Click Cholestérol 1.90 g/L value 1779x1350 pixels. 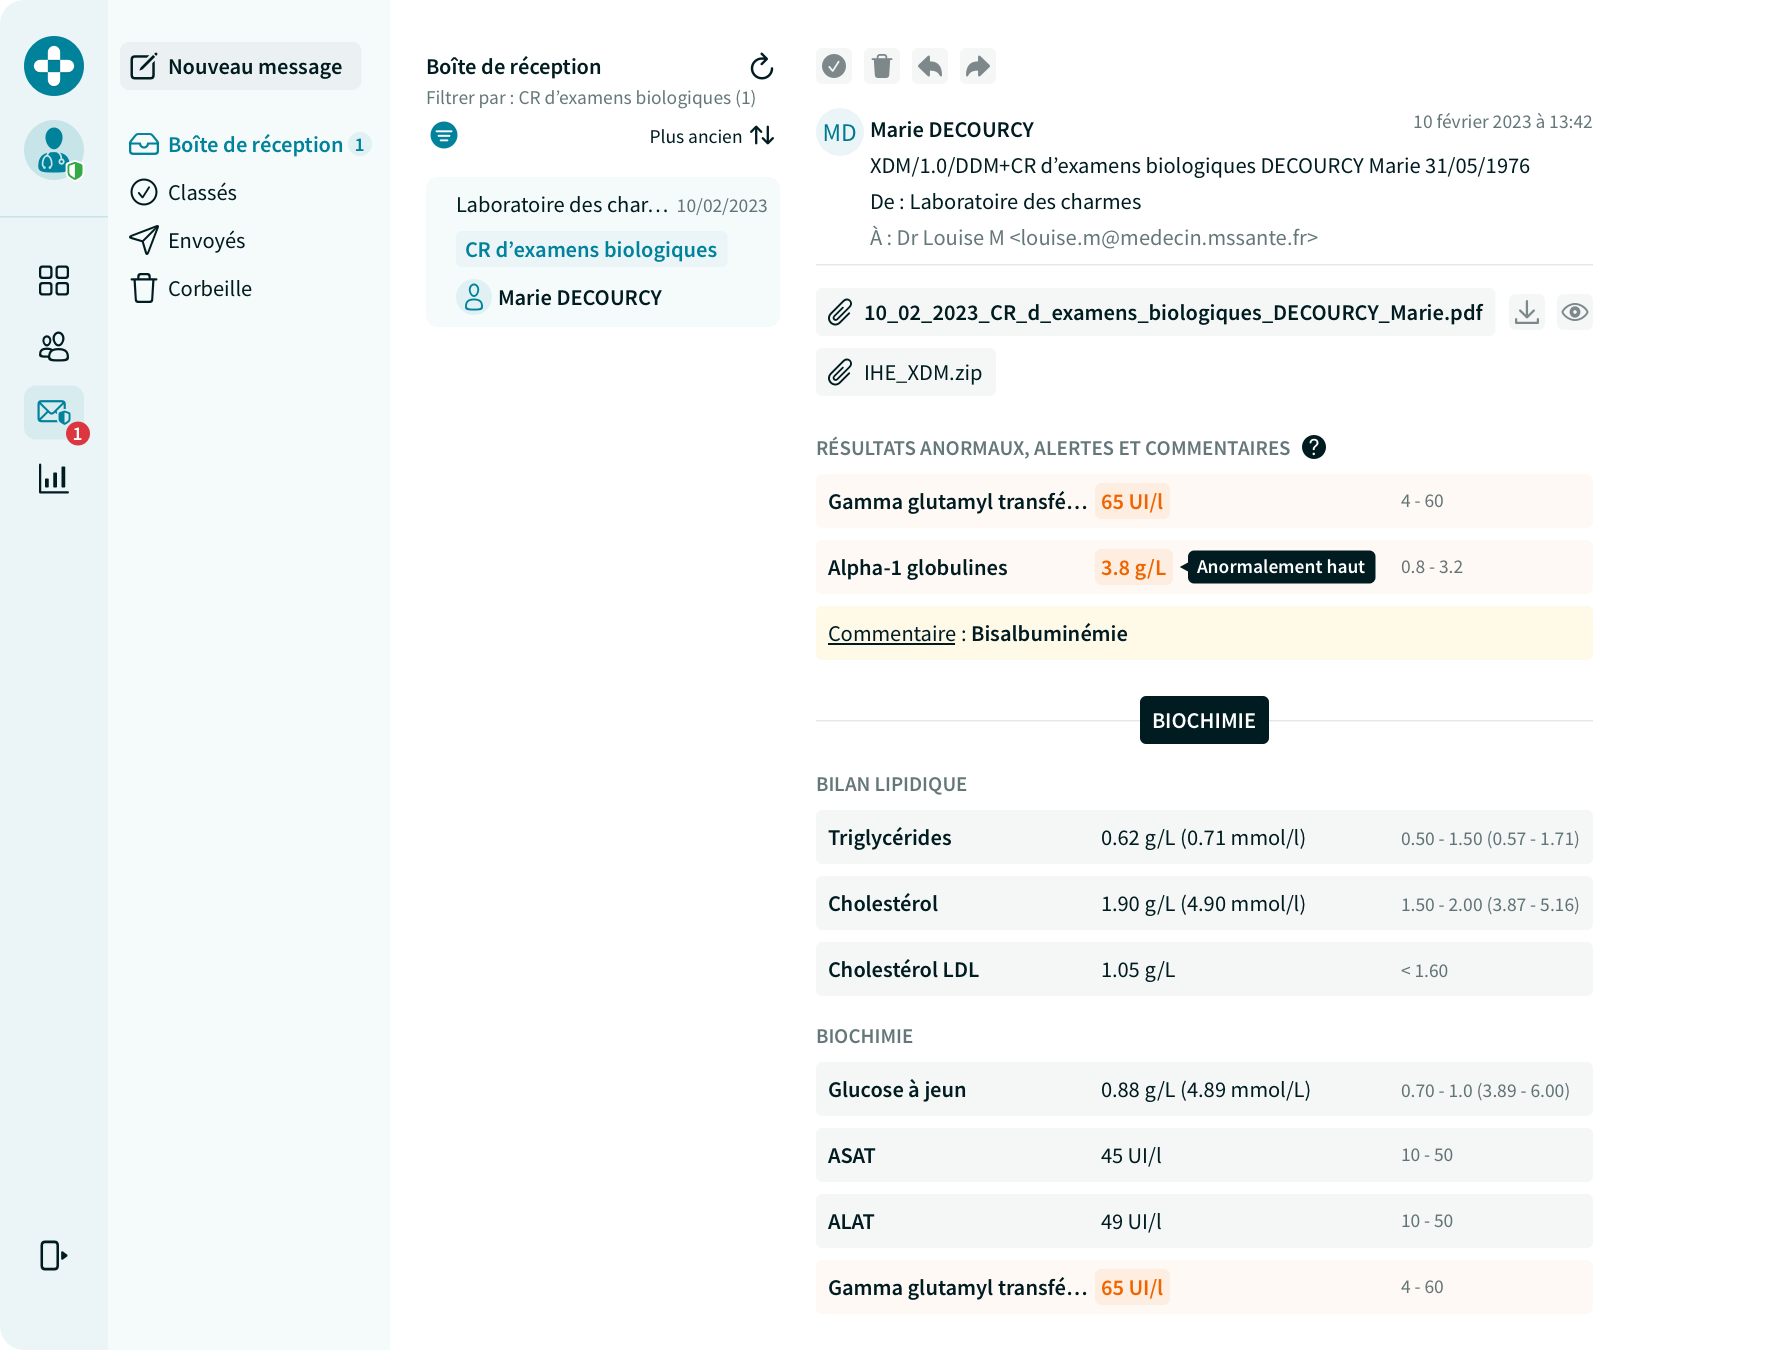(x=1203, y=903)
